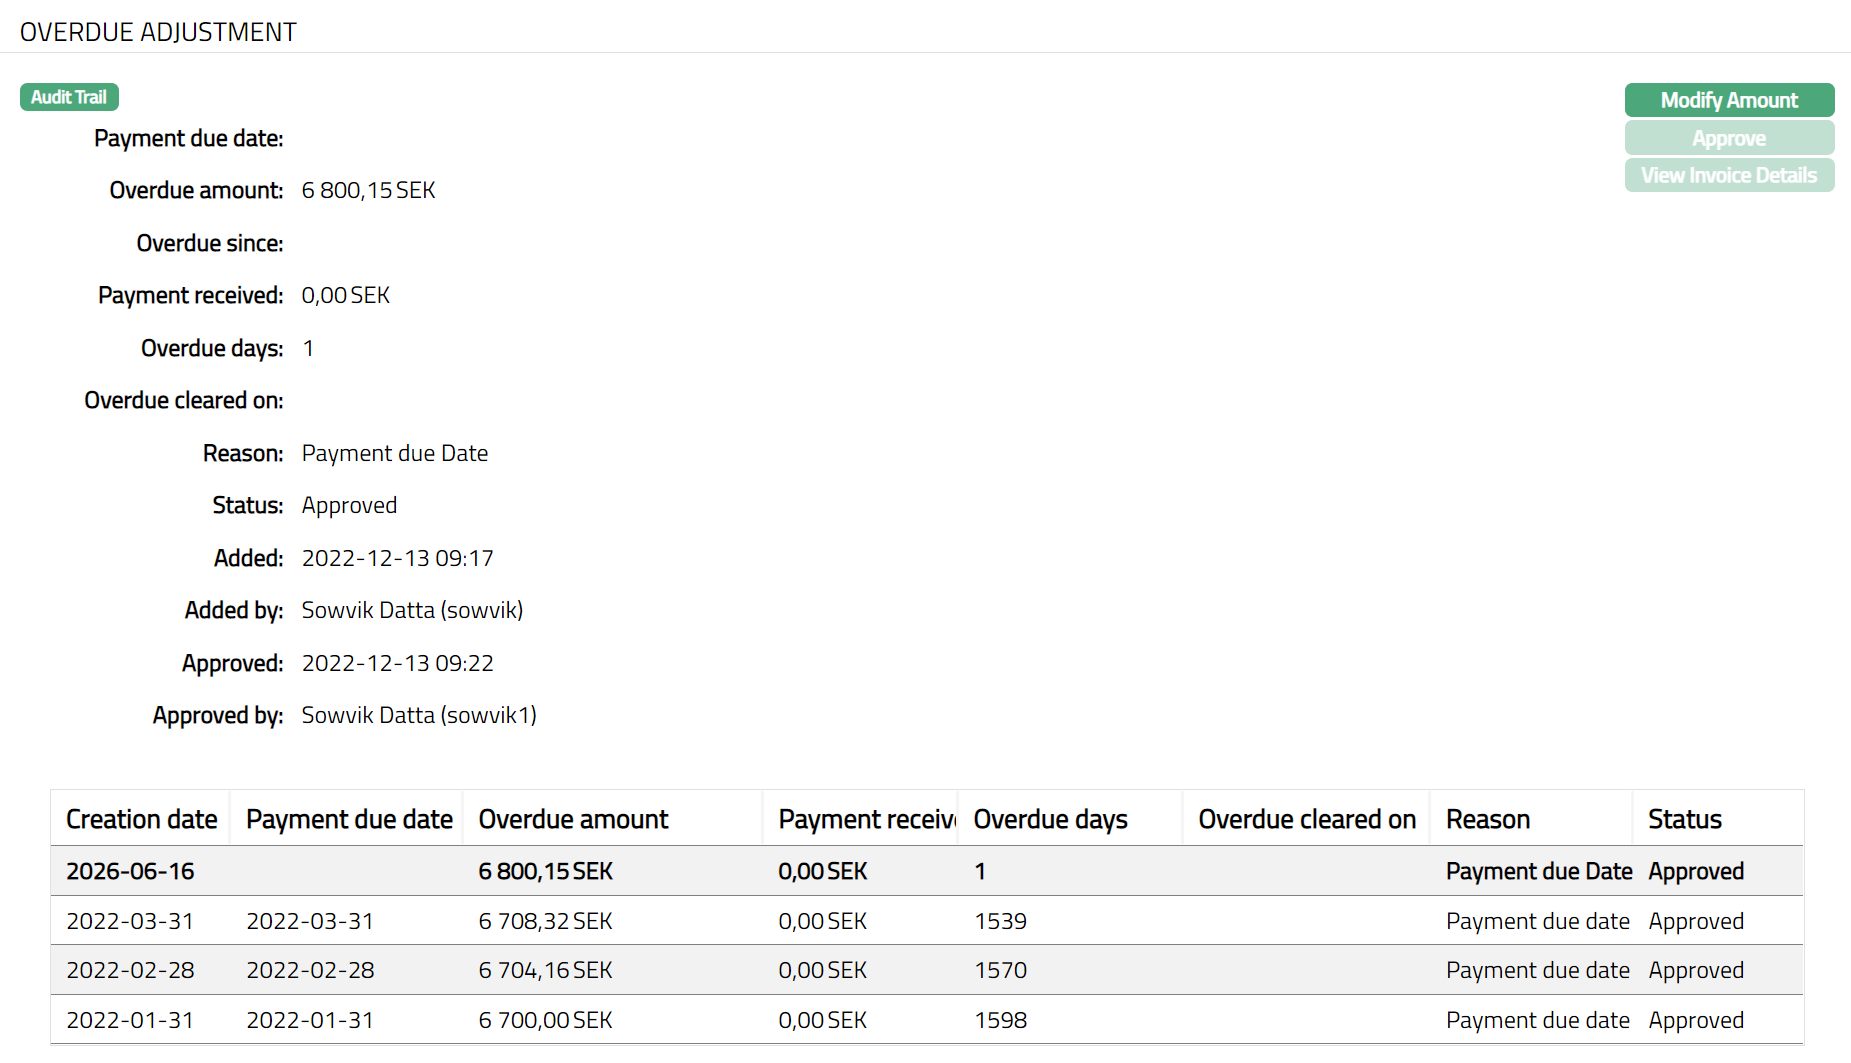Click the Payment received column header
Screen dimensions: 1851x1063
(865, 819)
